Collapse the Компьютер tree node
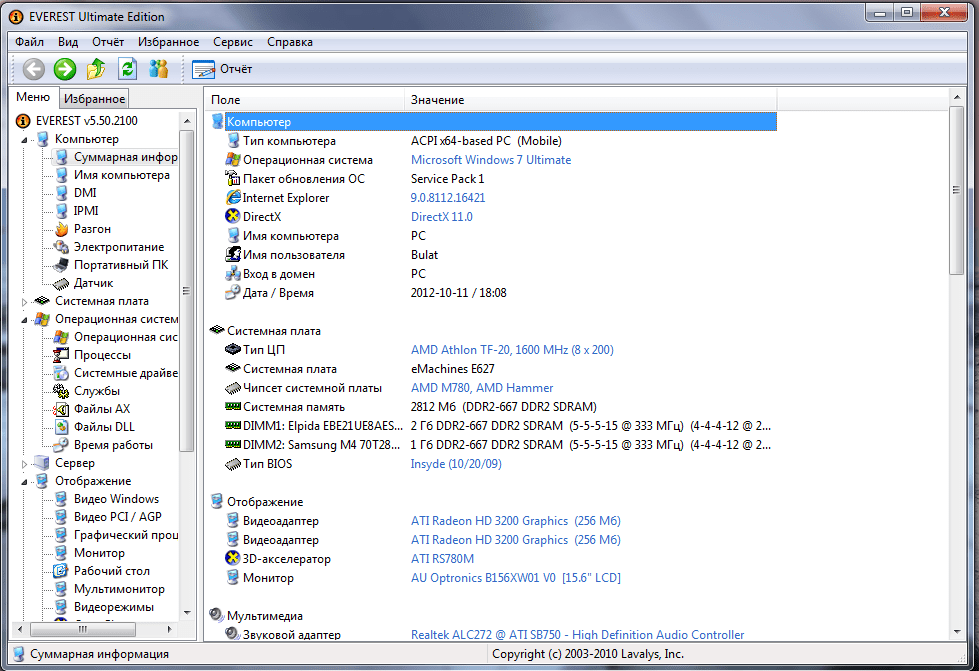This screenshot has height=671, width=979. (25, 139)
